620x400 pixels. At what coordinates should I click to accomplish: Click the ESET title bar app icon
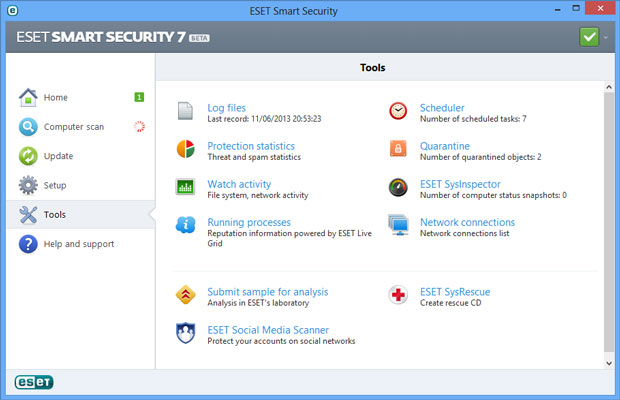click(13, 11)
